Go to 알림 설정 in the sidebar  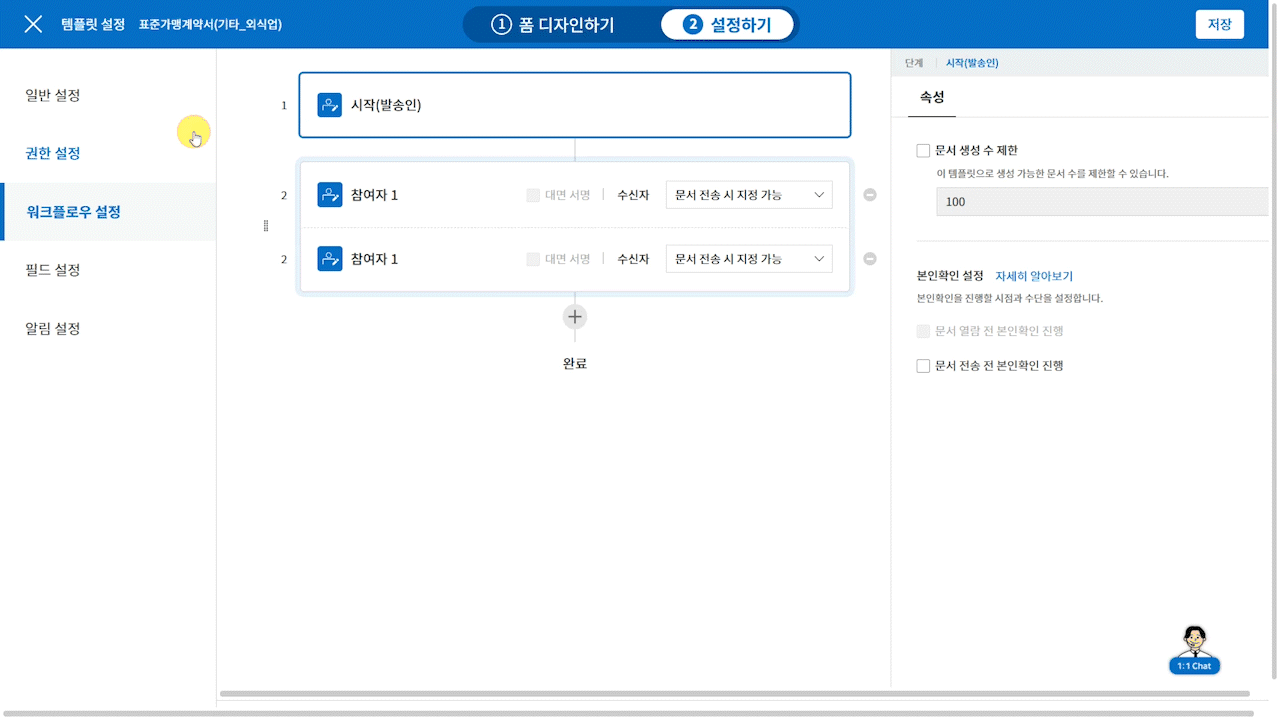click(x=53, y=328)
